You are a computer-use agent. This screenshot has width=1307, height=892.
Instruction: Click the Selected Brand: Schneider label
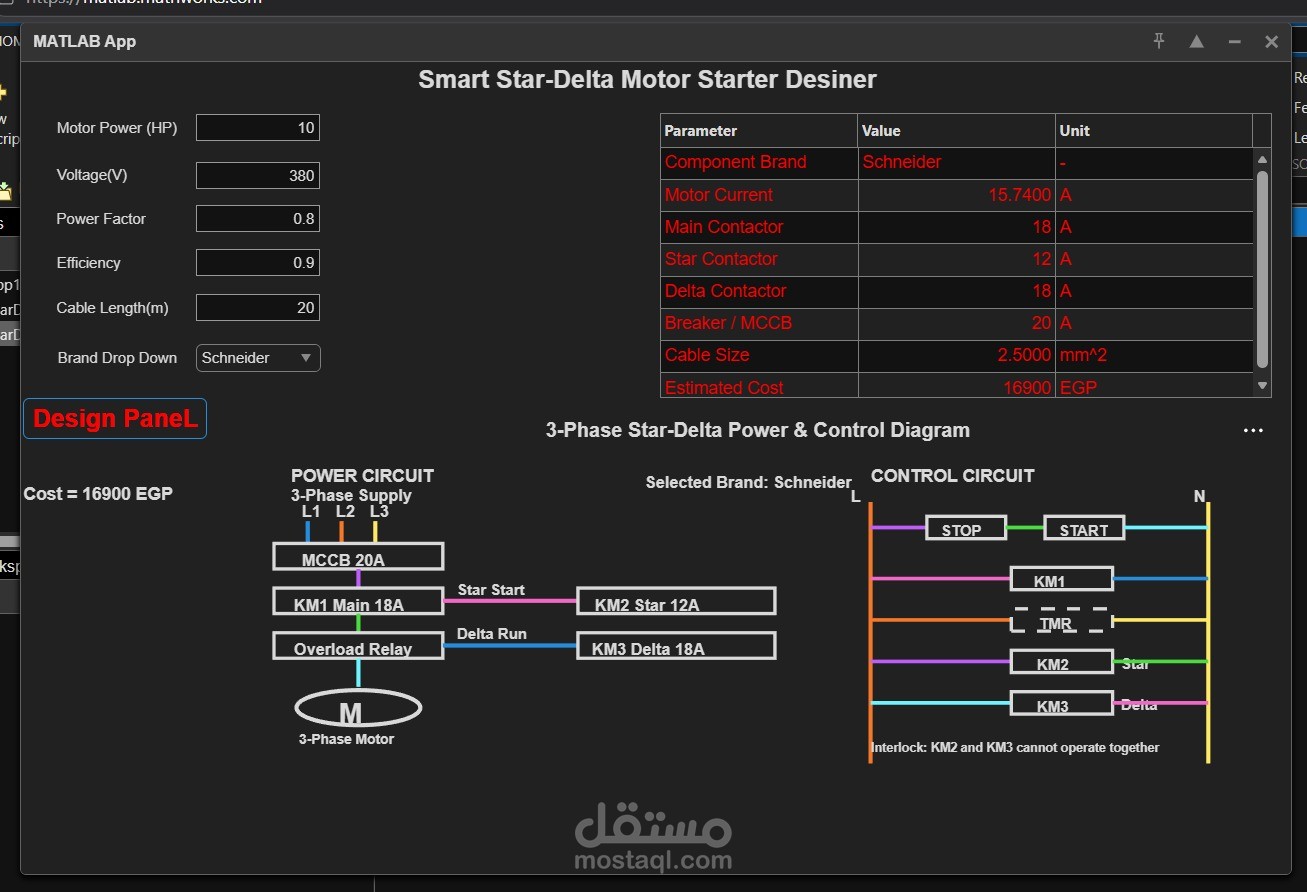point(749,483)
